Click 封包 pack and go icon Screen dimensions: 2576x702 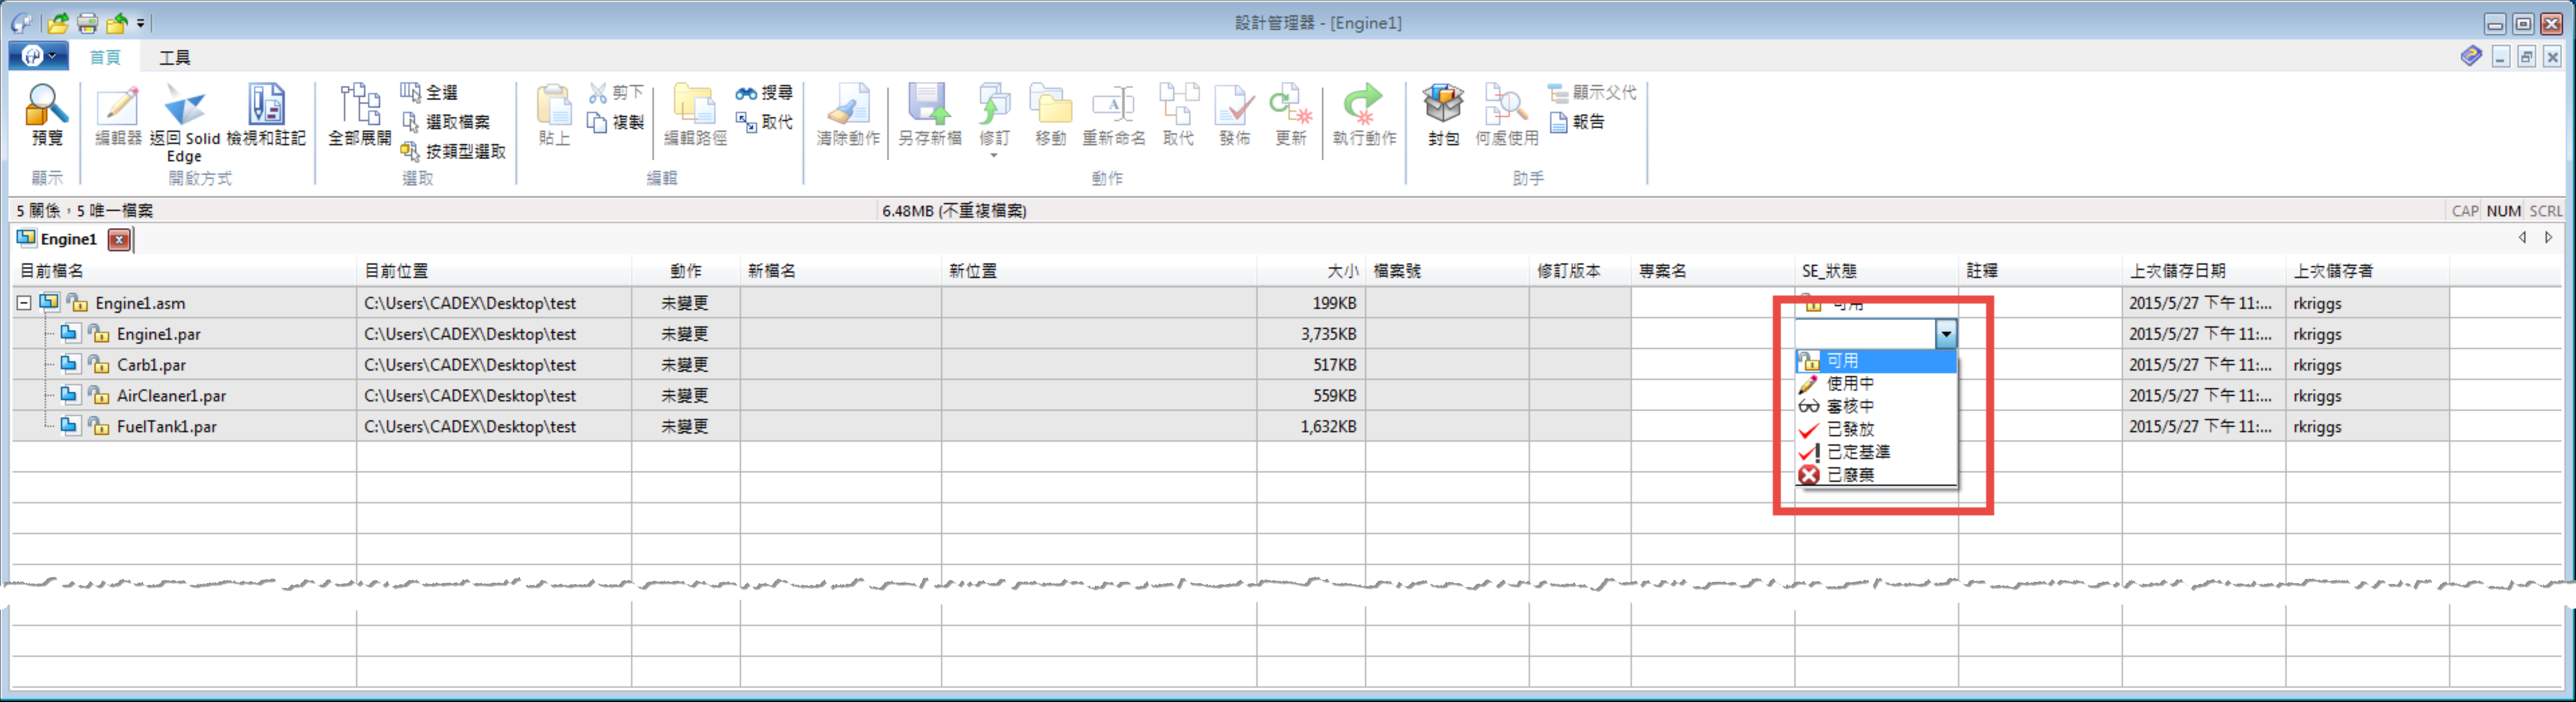point(1443,104)
